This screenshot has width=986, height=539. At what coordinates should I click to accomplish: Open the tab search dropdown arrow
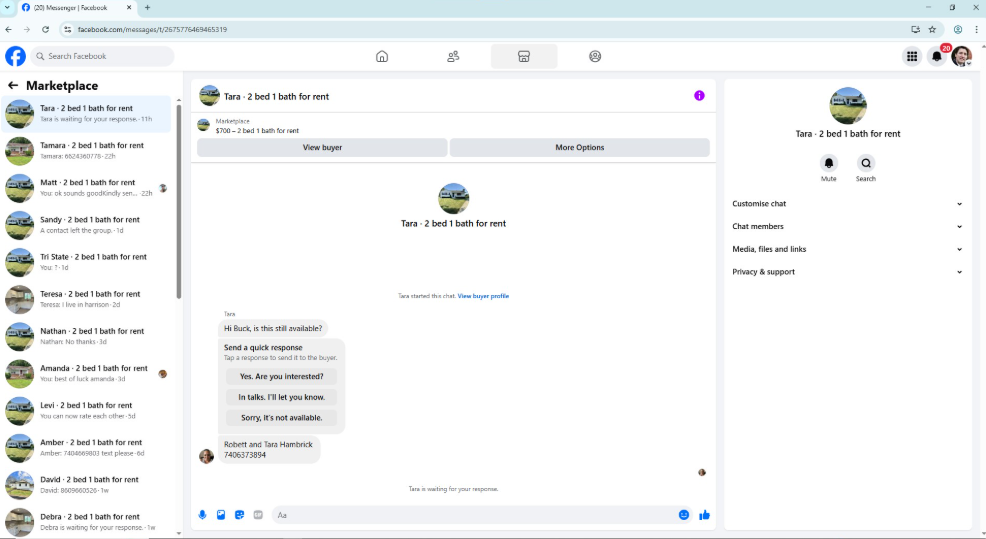(x=7, y=8)
